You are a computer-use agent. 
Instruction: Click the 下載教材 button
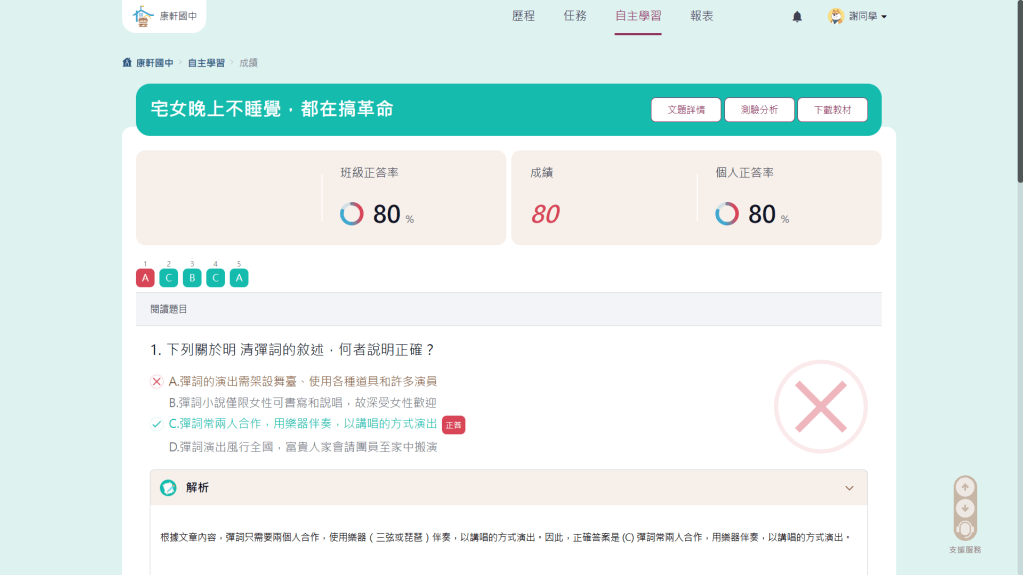(832, 110)
